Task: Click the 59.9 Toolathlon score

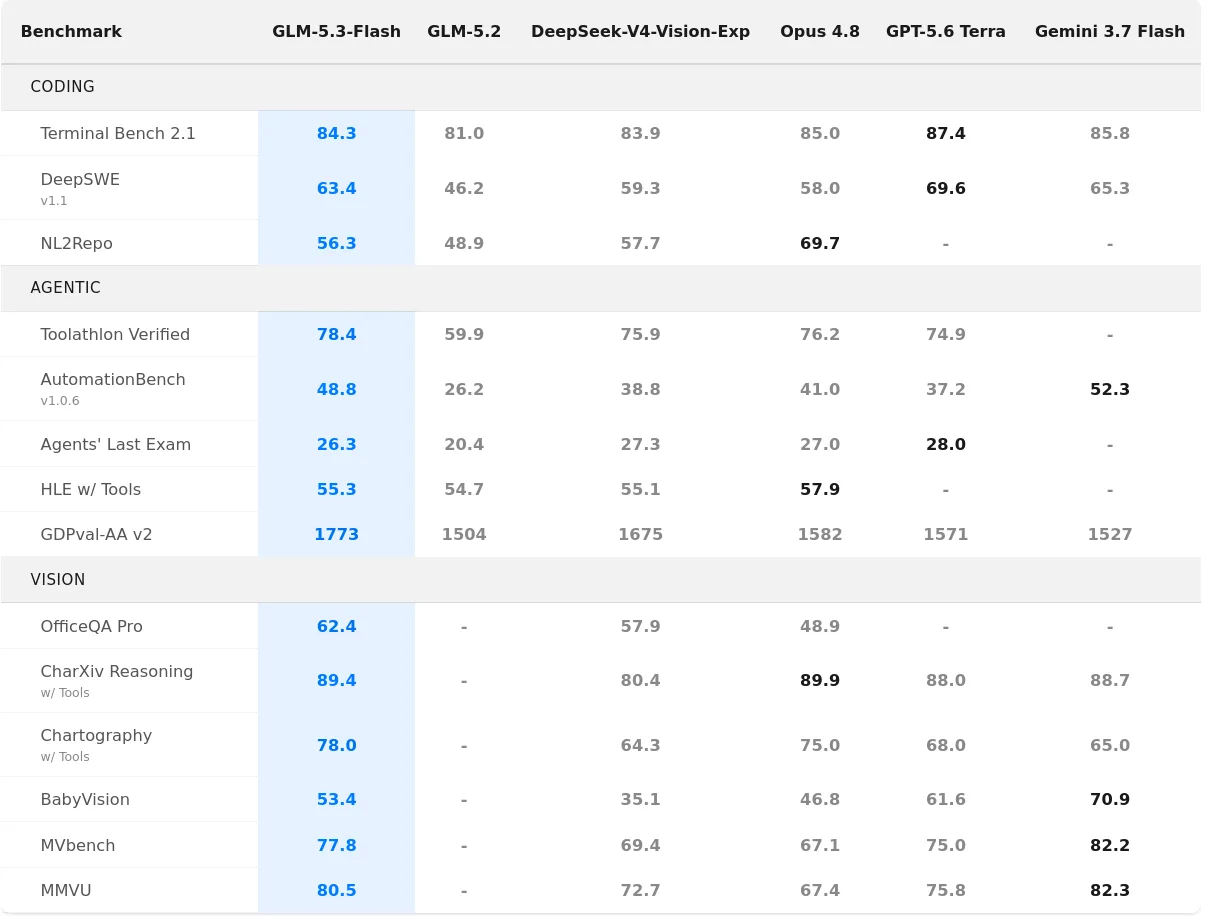Action: [464, 335]
